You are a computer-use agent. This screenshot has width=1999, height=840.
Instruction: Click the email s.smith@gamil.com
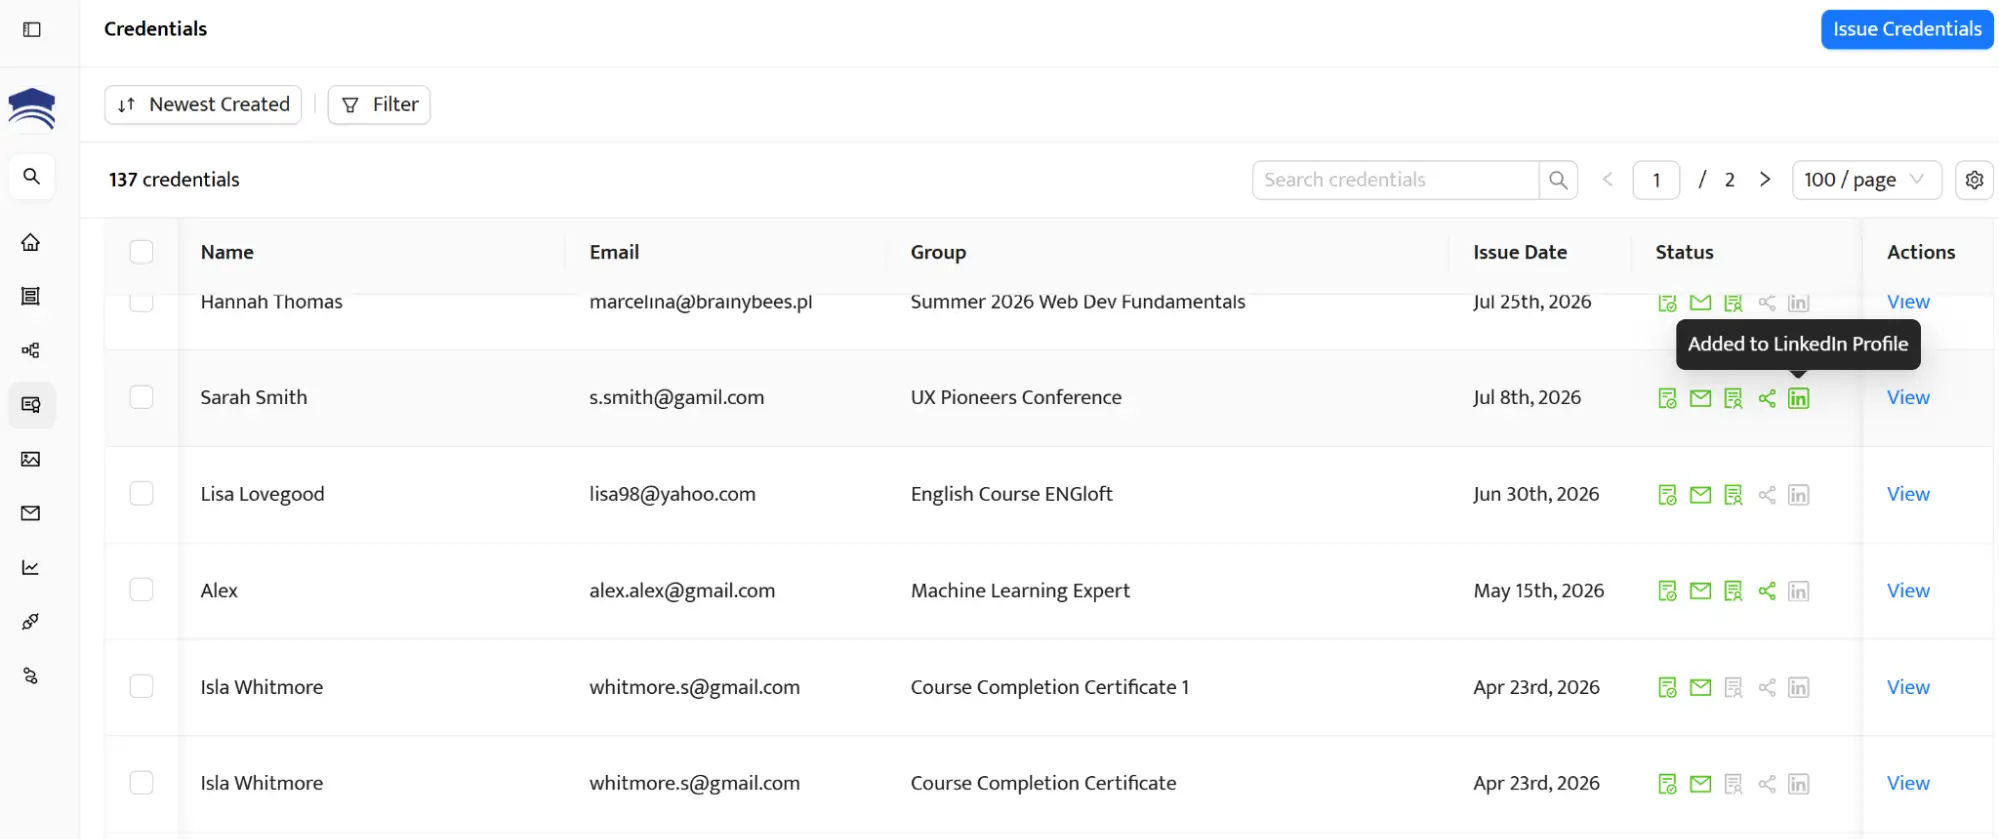(x=676, y=397)
